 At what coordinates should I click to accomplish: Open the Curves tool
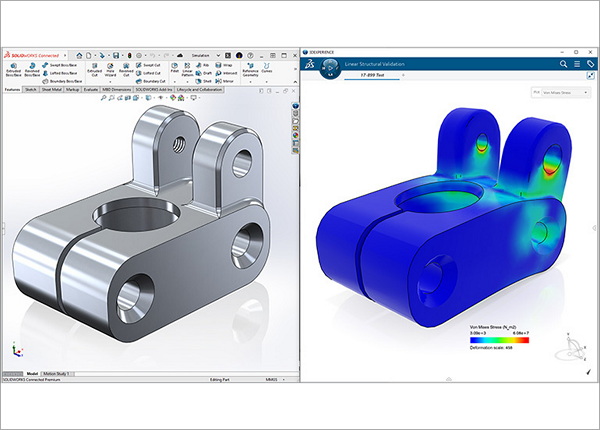(267, 68)
